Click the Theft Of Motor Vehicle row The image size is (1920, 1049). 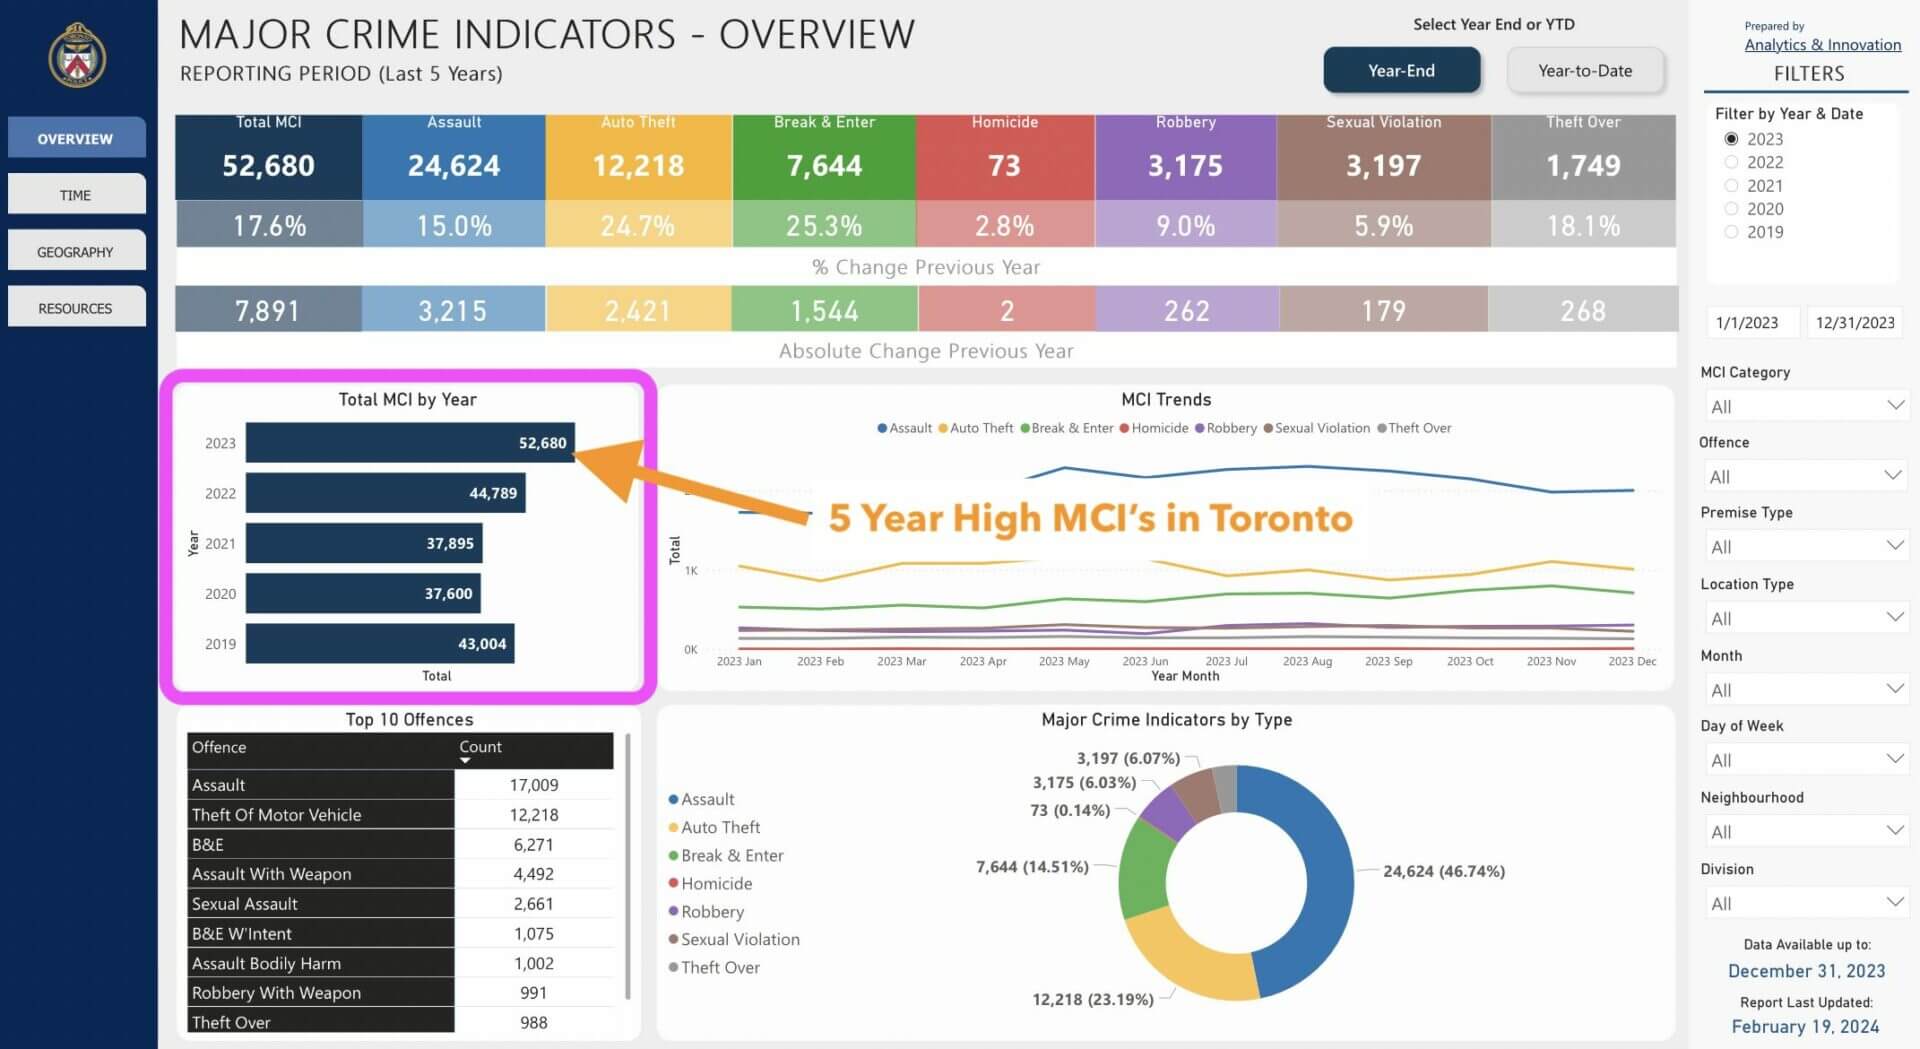400,814
